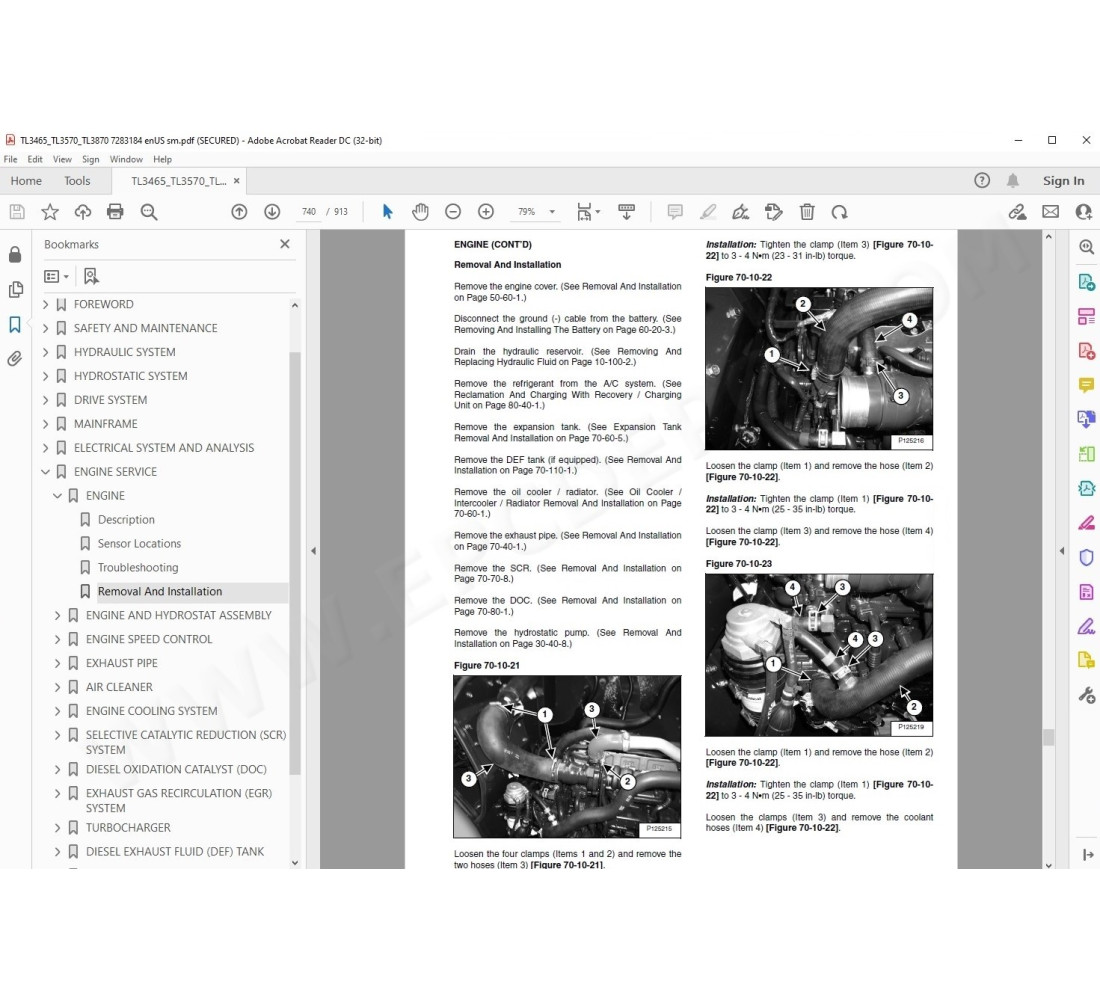Image resolution: width=1100 pixels, height=1000 pixels.
Task: Select the arrow selection tool
Action: coord(387,212)
